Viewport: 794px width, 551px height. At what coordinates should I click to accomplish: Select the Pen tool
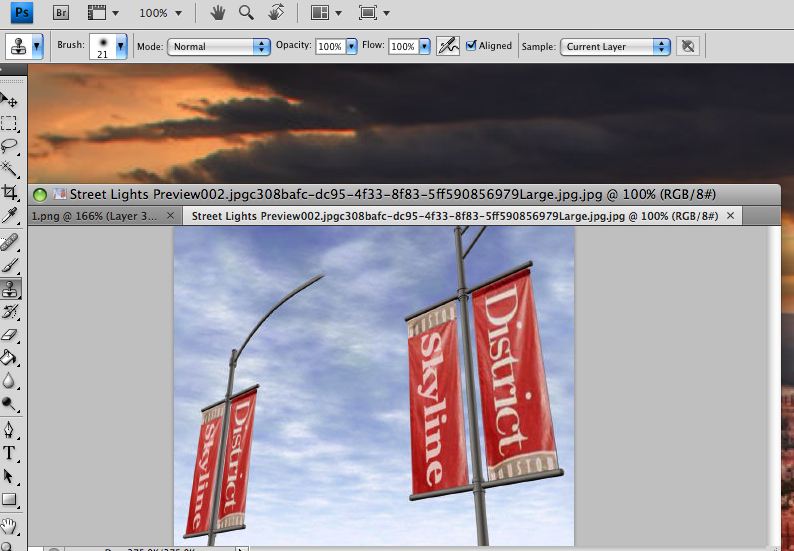(10, 429)
